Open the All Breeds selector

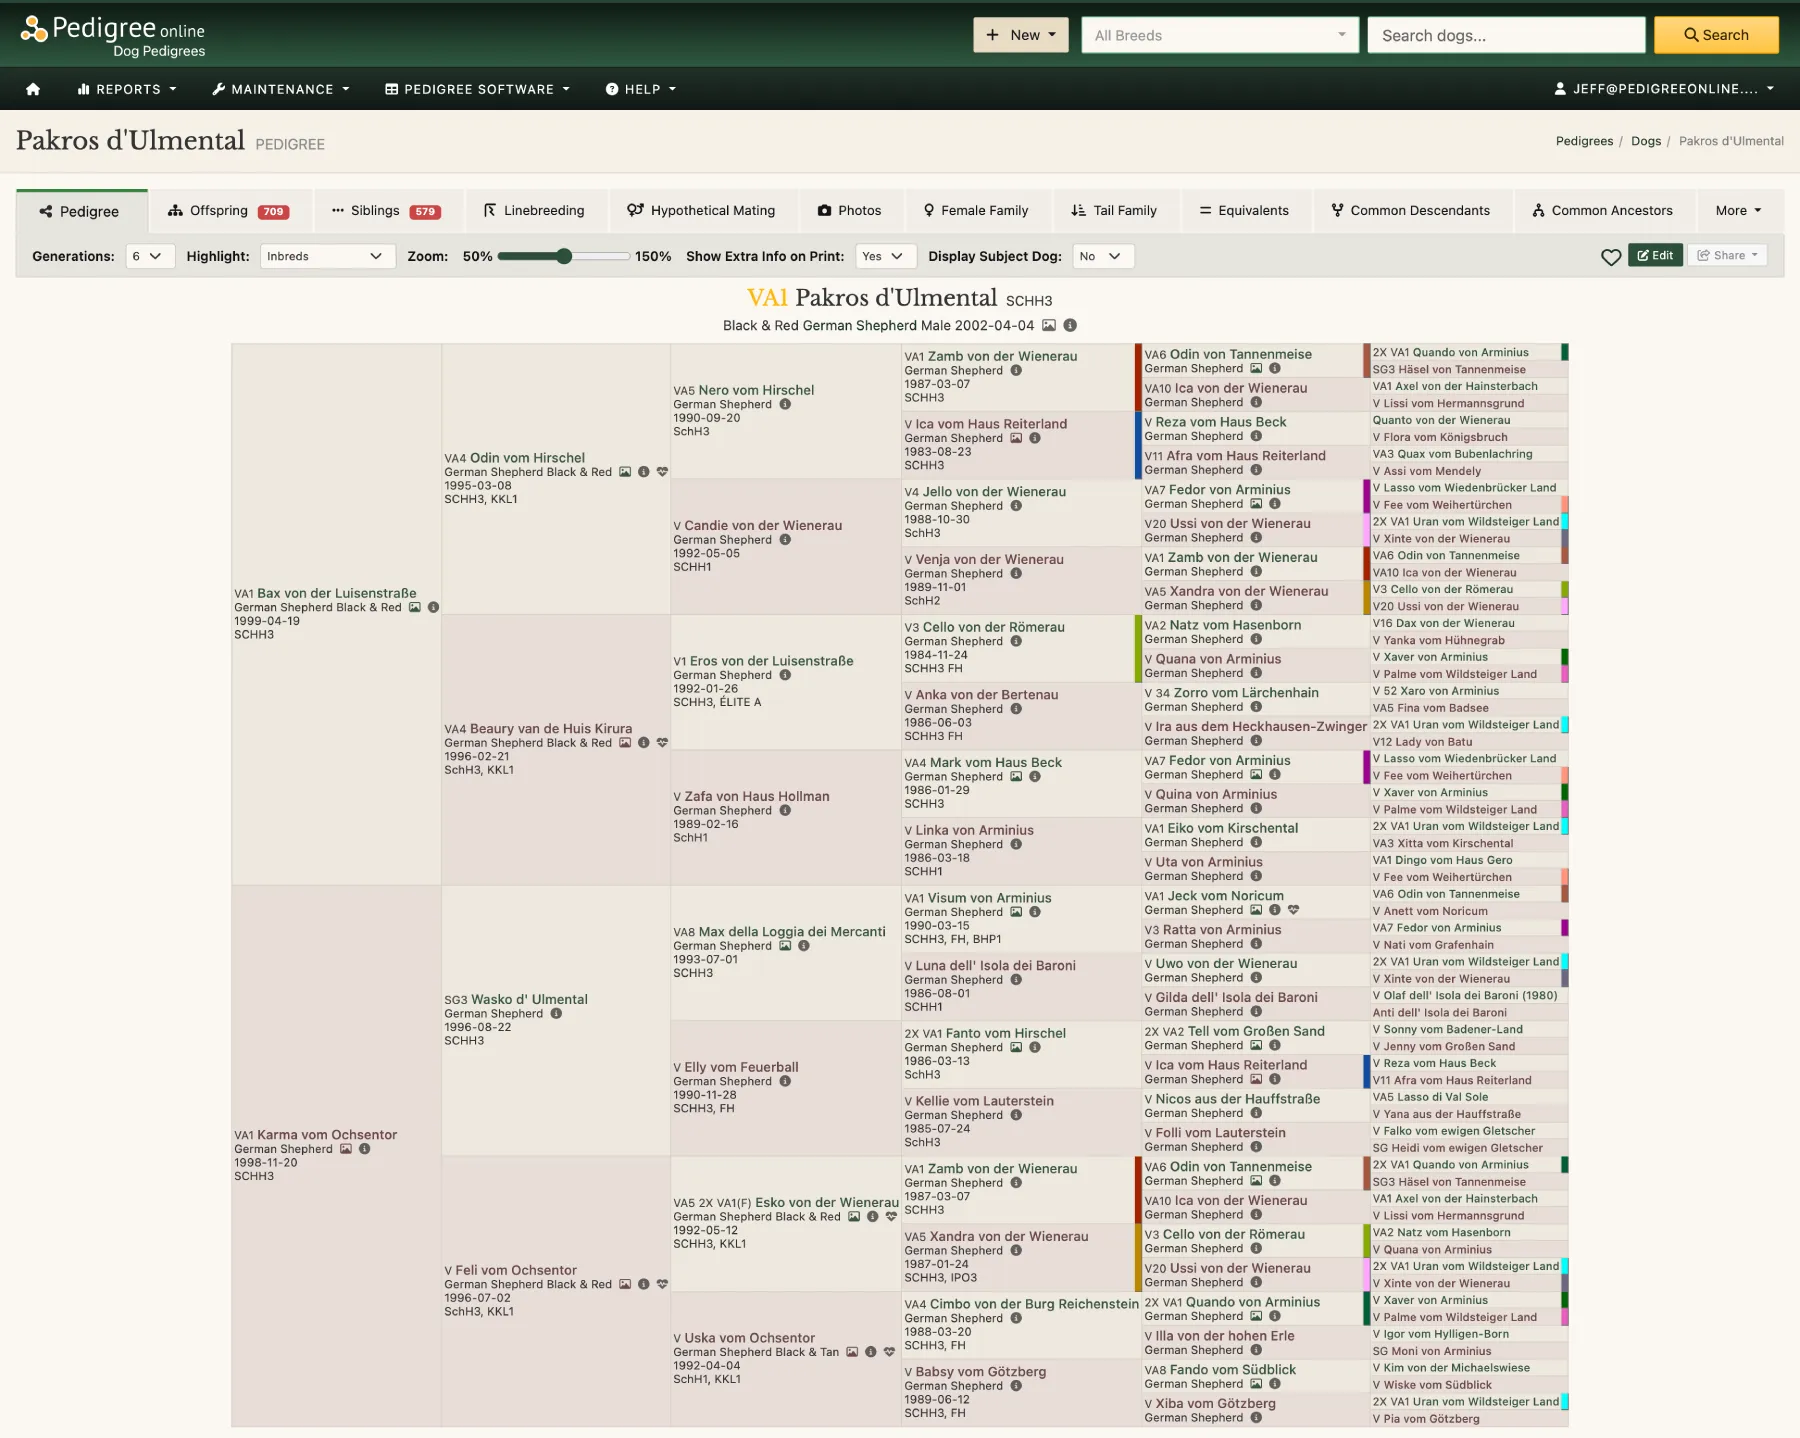[x=1220, y=35]
